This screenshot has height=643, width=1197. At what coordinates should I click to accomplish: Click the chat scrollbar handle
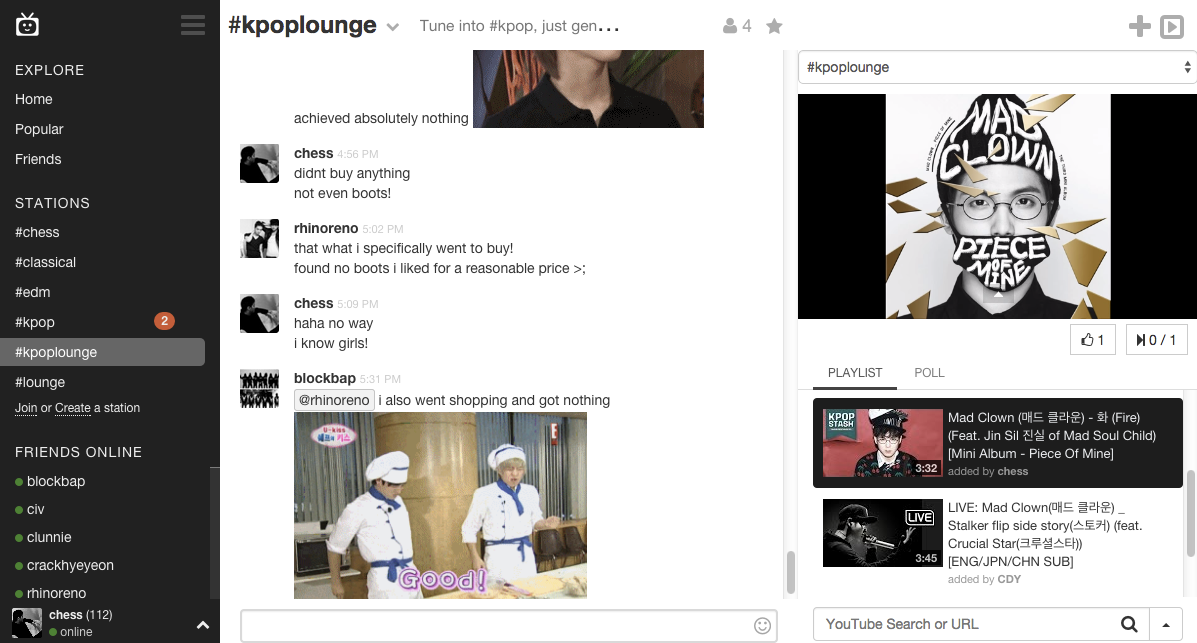(x=790, y=572)
